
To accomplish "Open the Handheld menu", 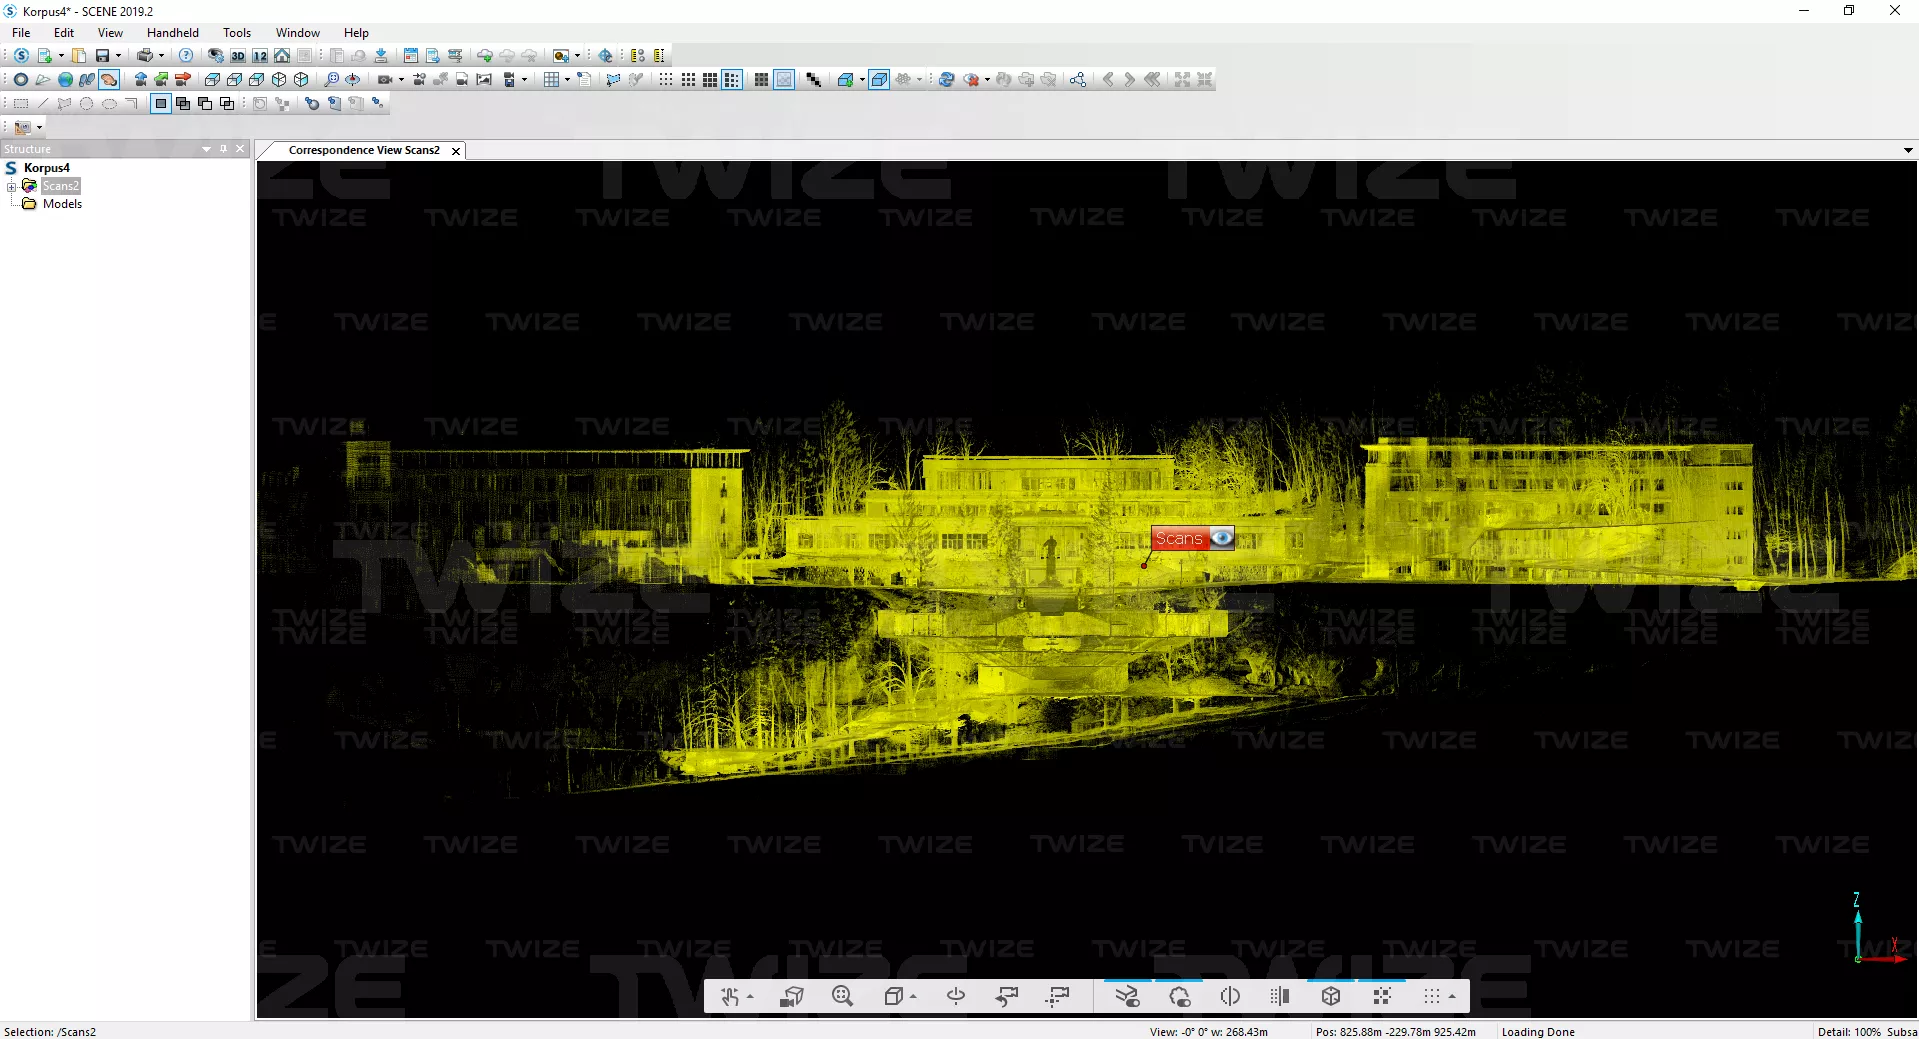I will [x=173, y=33].
